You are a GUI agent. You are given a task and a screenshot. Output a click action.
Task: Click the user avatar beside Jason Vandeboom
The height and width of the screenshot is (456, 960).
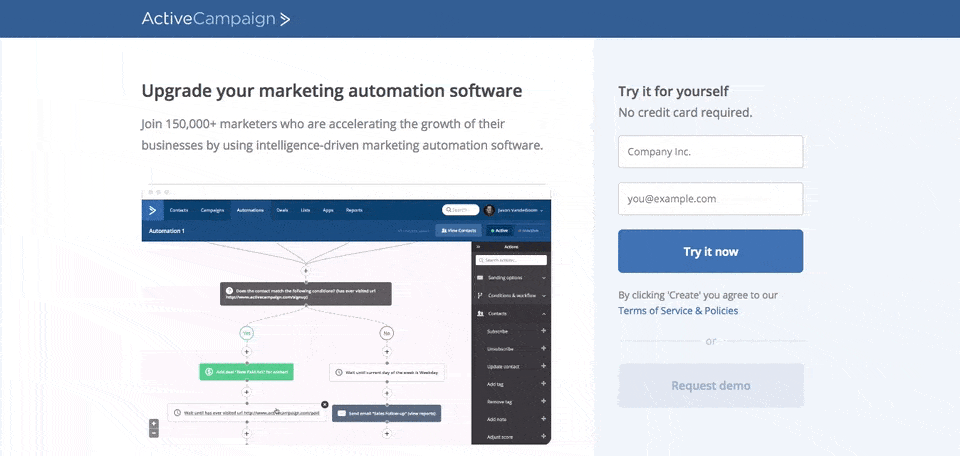click(x=489, y=210)
